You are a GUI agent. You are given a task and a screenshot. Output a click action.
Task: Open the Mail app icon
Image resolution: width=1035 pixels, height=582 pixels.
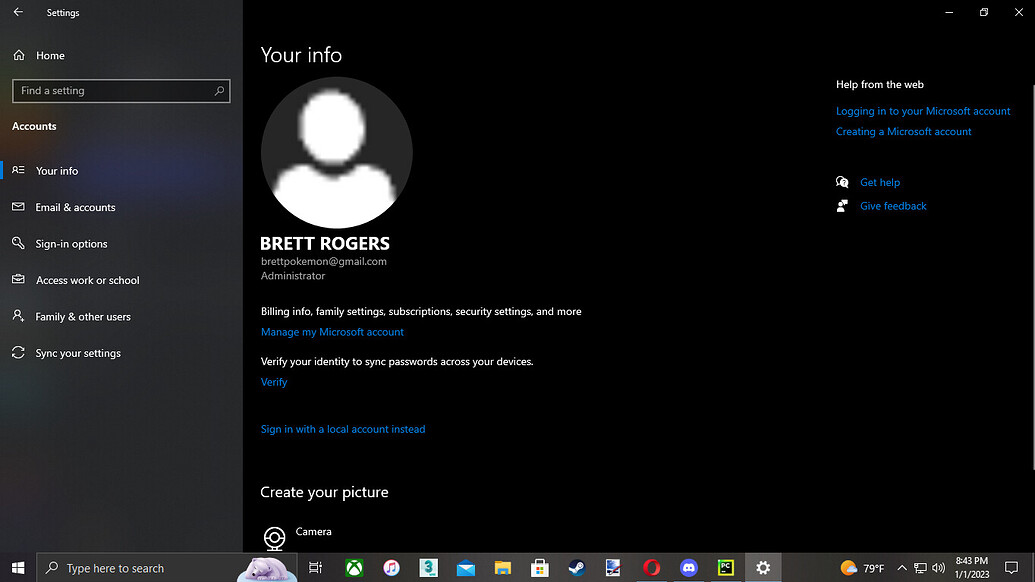(x=466, y=567)
